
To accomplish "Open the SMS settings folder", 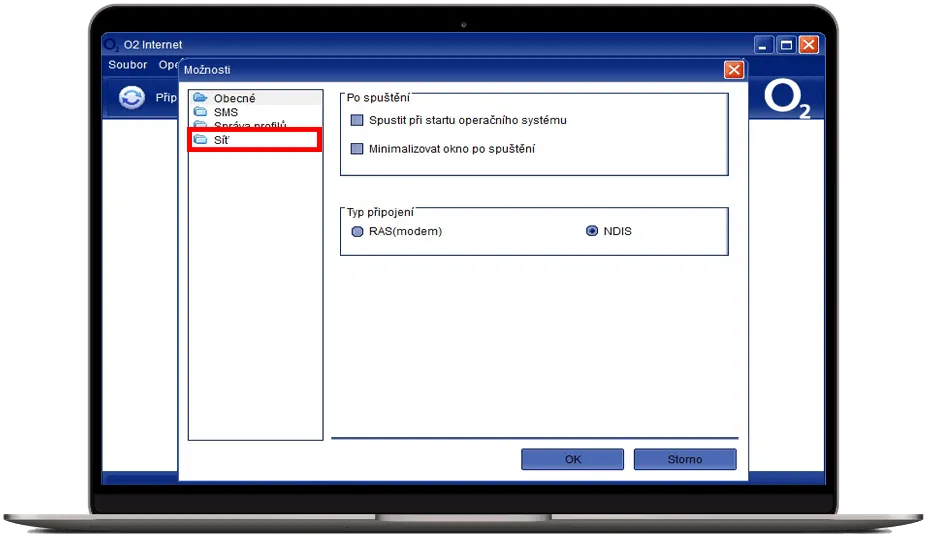I will point(225,112).
